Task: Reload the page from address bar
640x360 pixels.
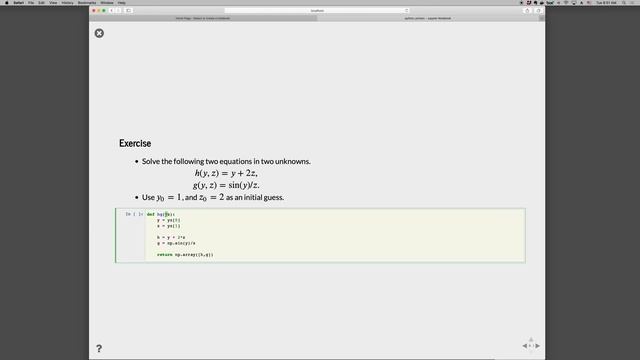Action: pyautogui.click(x=406, y=11)
